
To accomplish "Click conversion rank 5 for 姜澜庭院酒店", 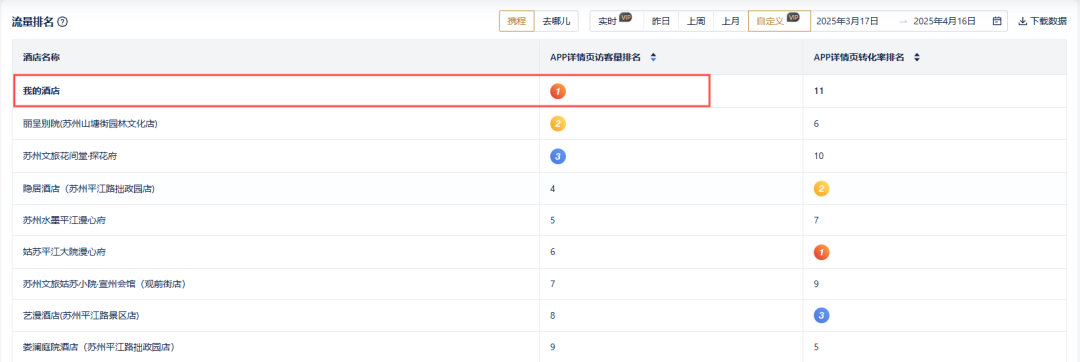I will pyautogui.click(x=816, y=348).
